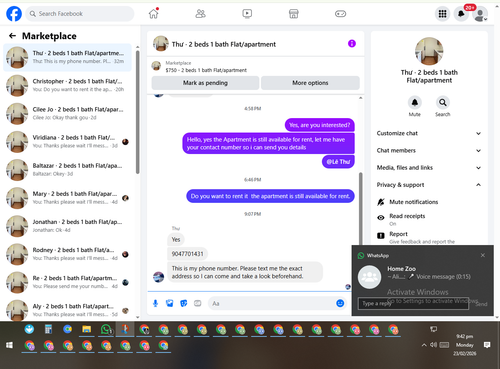Open the Thư conversation in list
This screenshot has width=500, height=369.
click(68, 57)
